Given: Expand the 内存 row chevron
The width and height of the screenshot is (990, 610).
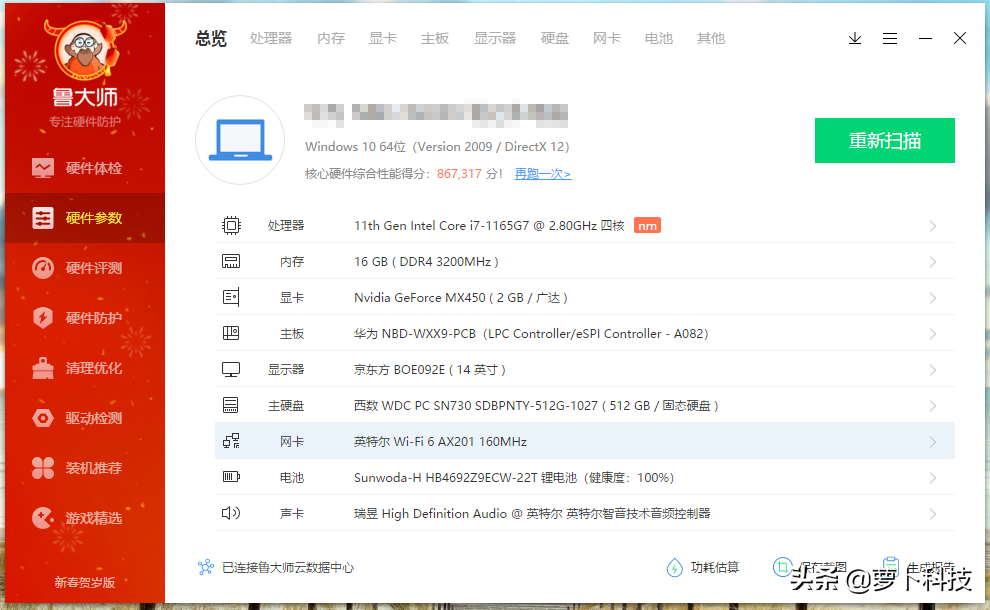Looking at the screenshot, I should click(933, 262).
